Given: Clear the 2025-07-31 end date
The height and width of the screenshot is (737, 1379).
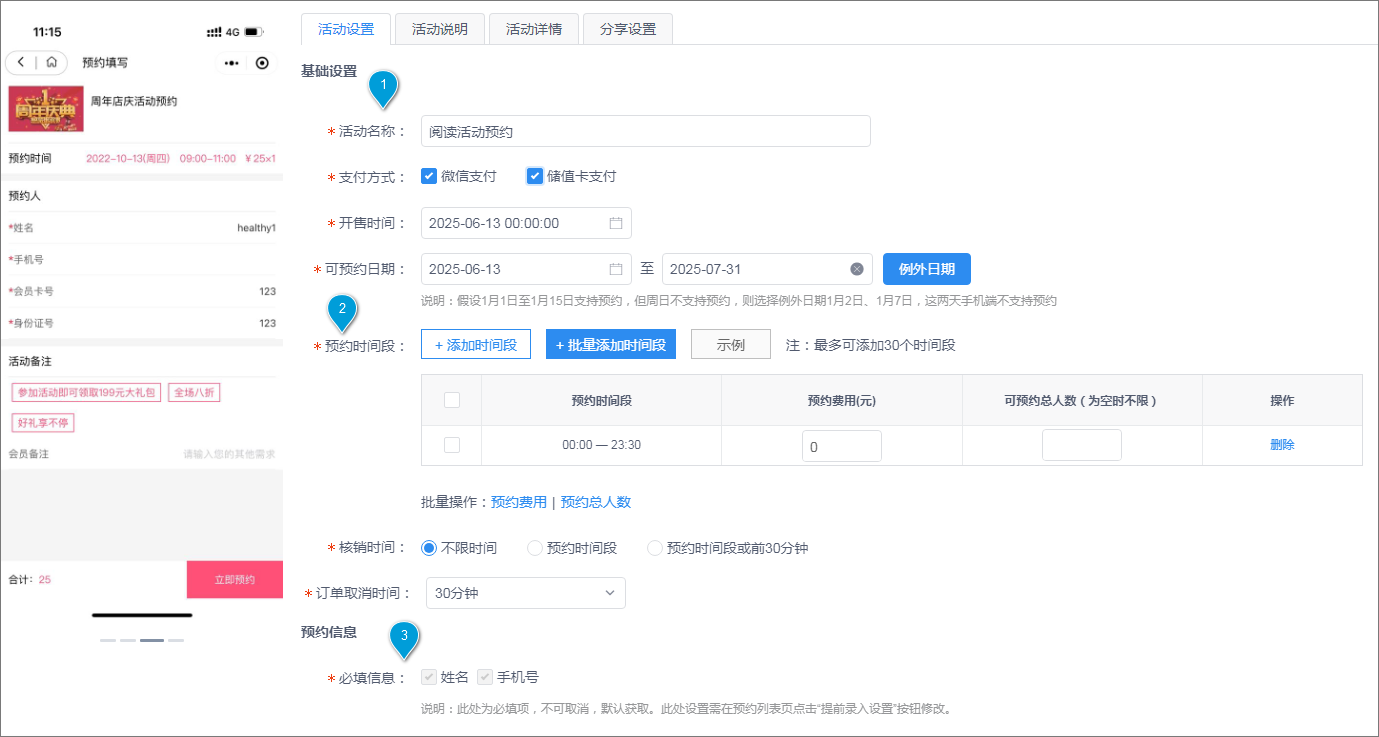Looking at the screenshot, I should point(857,269).
